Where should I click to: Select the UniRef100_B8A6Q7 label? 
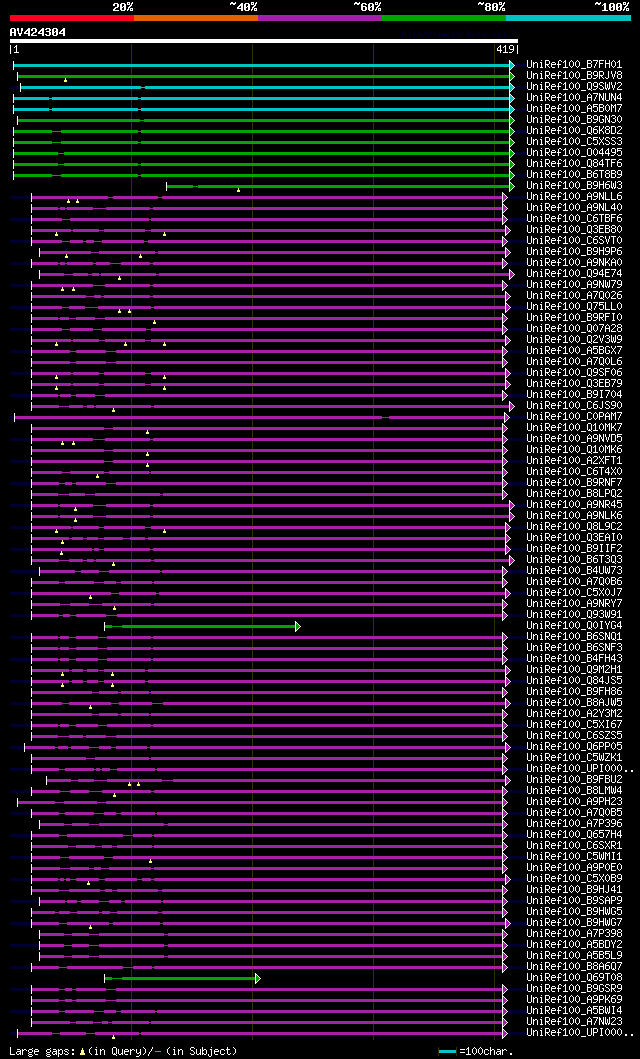pyautogui.click(x=575, y=966)
